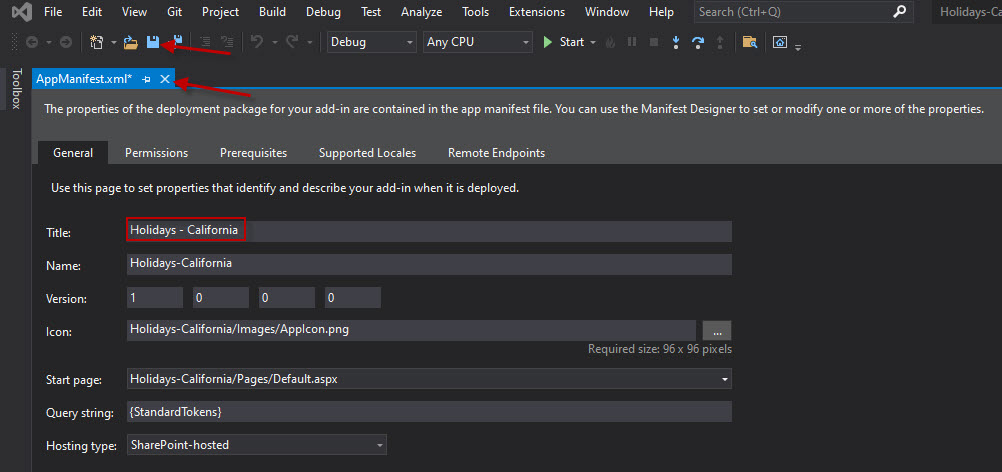The width and height of the screenshot is (1002, 472).
Task: Open the Undo history dropdown arrow
Action: pyautogui.click(x=275, y=43)
